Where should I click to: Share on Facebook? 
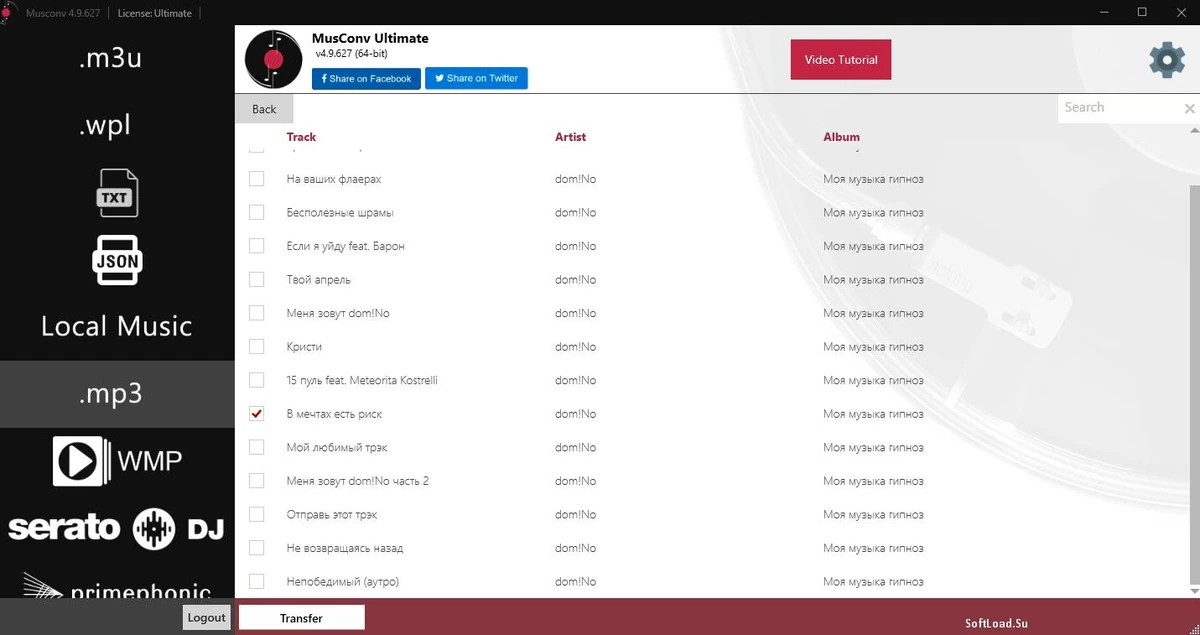click(x=366, y=78)
